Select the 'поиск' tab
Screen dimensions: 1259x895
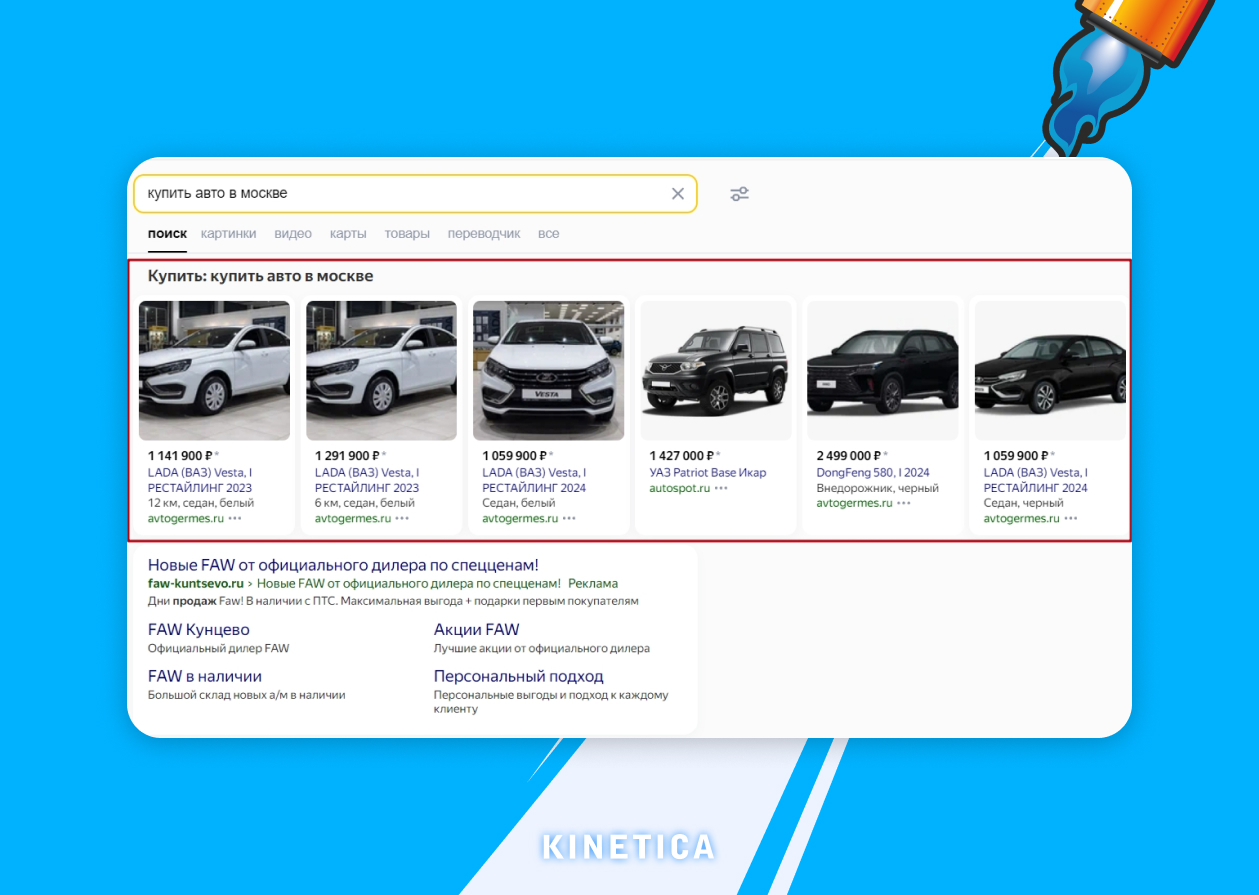pyautogui.click(x=167, y=234)
